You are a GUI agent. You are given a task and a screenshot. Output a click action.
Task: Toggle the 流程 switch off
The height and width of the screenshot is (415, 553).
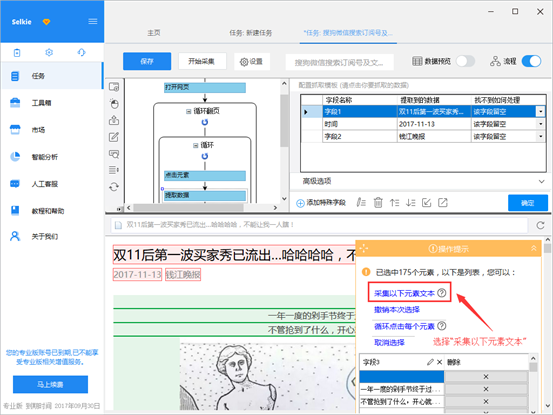[x=531, y=61]
